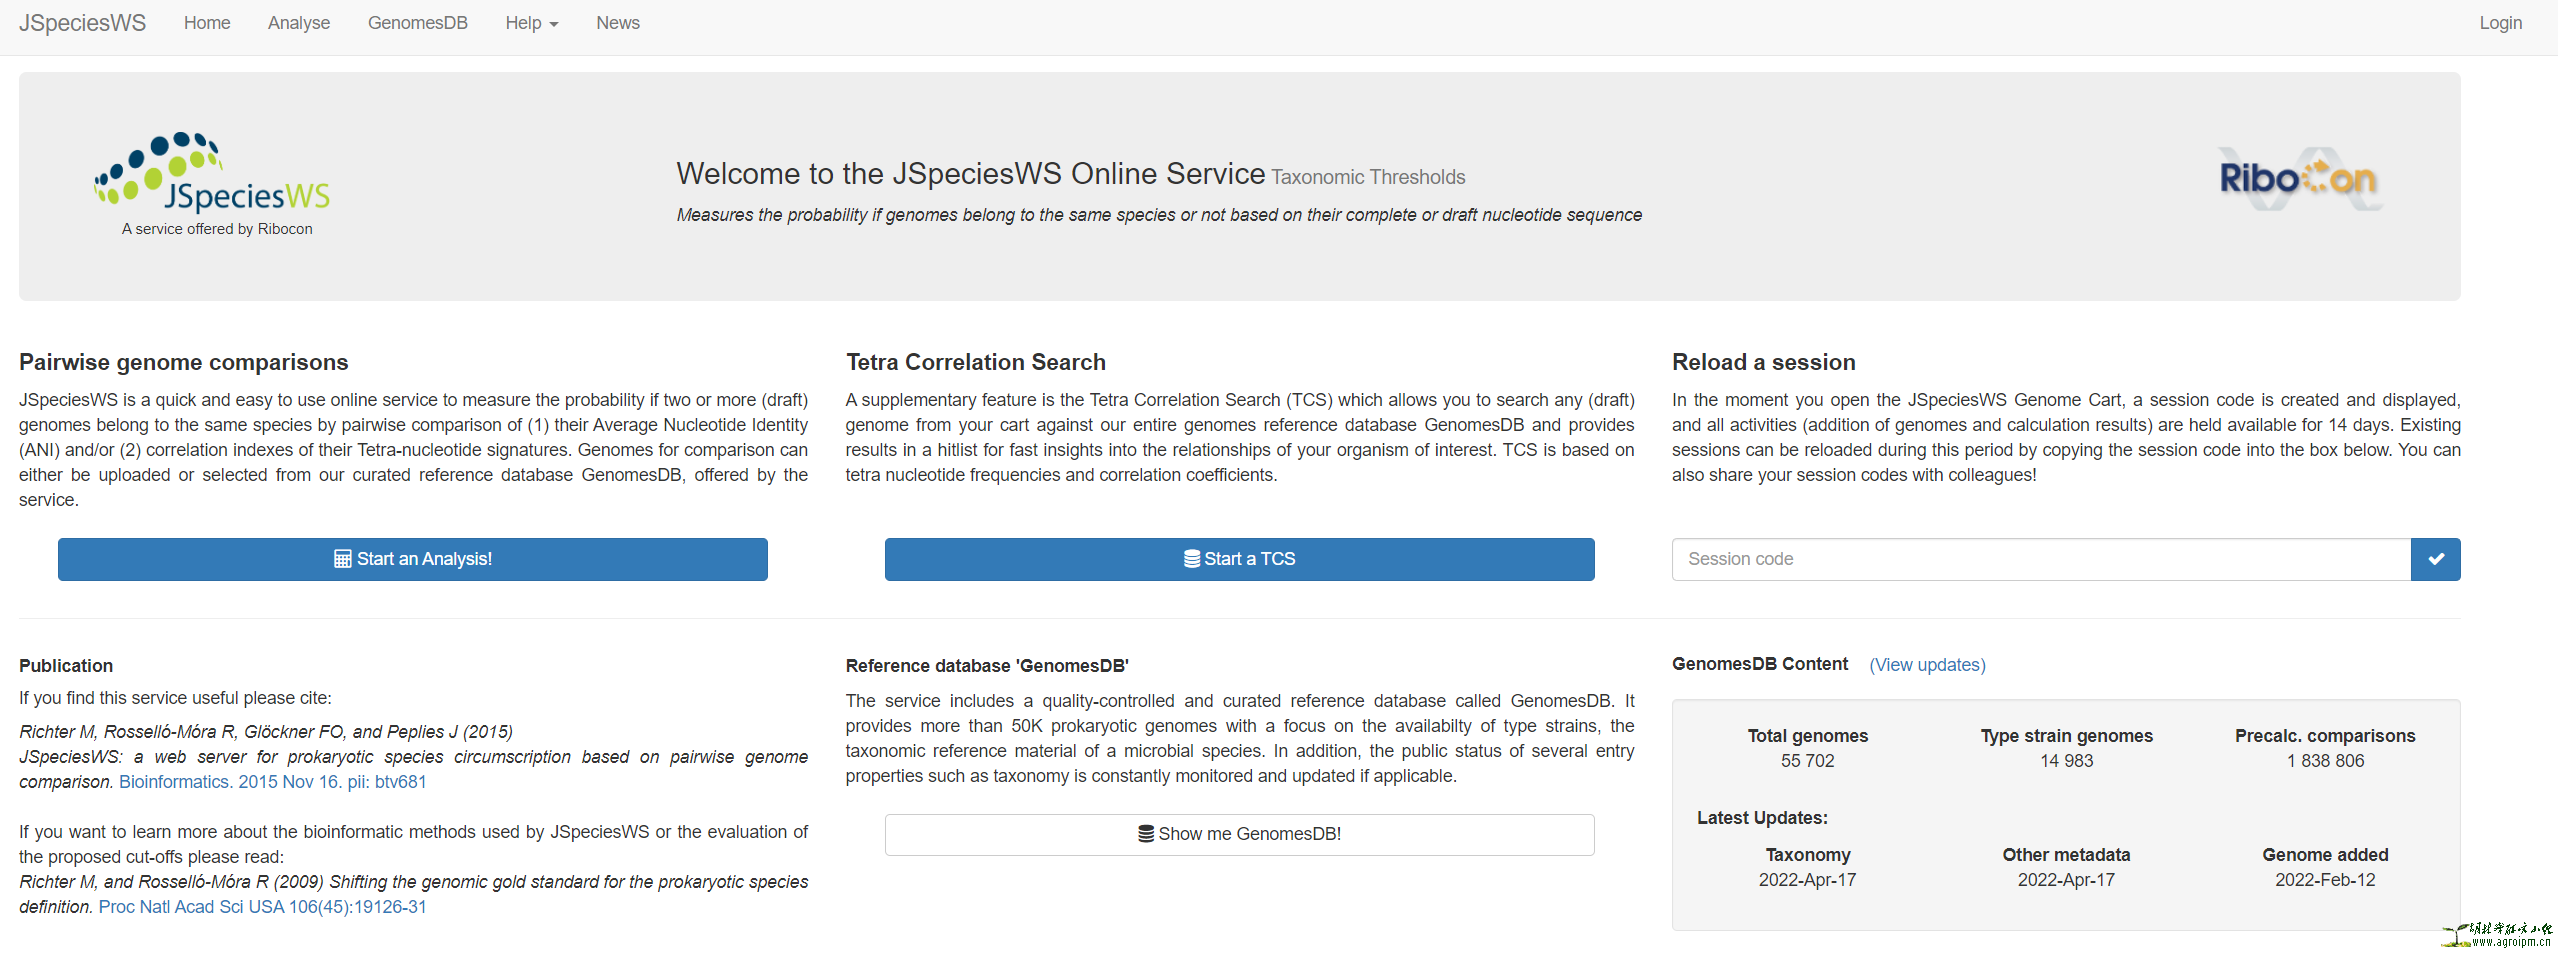Click the Ribocon logo in banner

tap(2298, 179)
